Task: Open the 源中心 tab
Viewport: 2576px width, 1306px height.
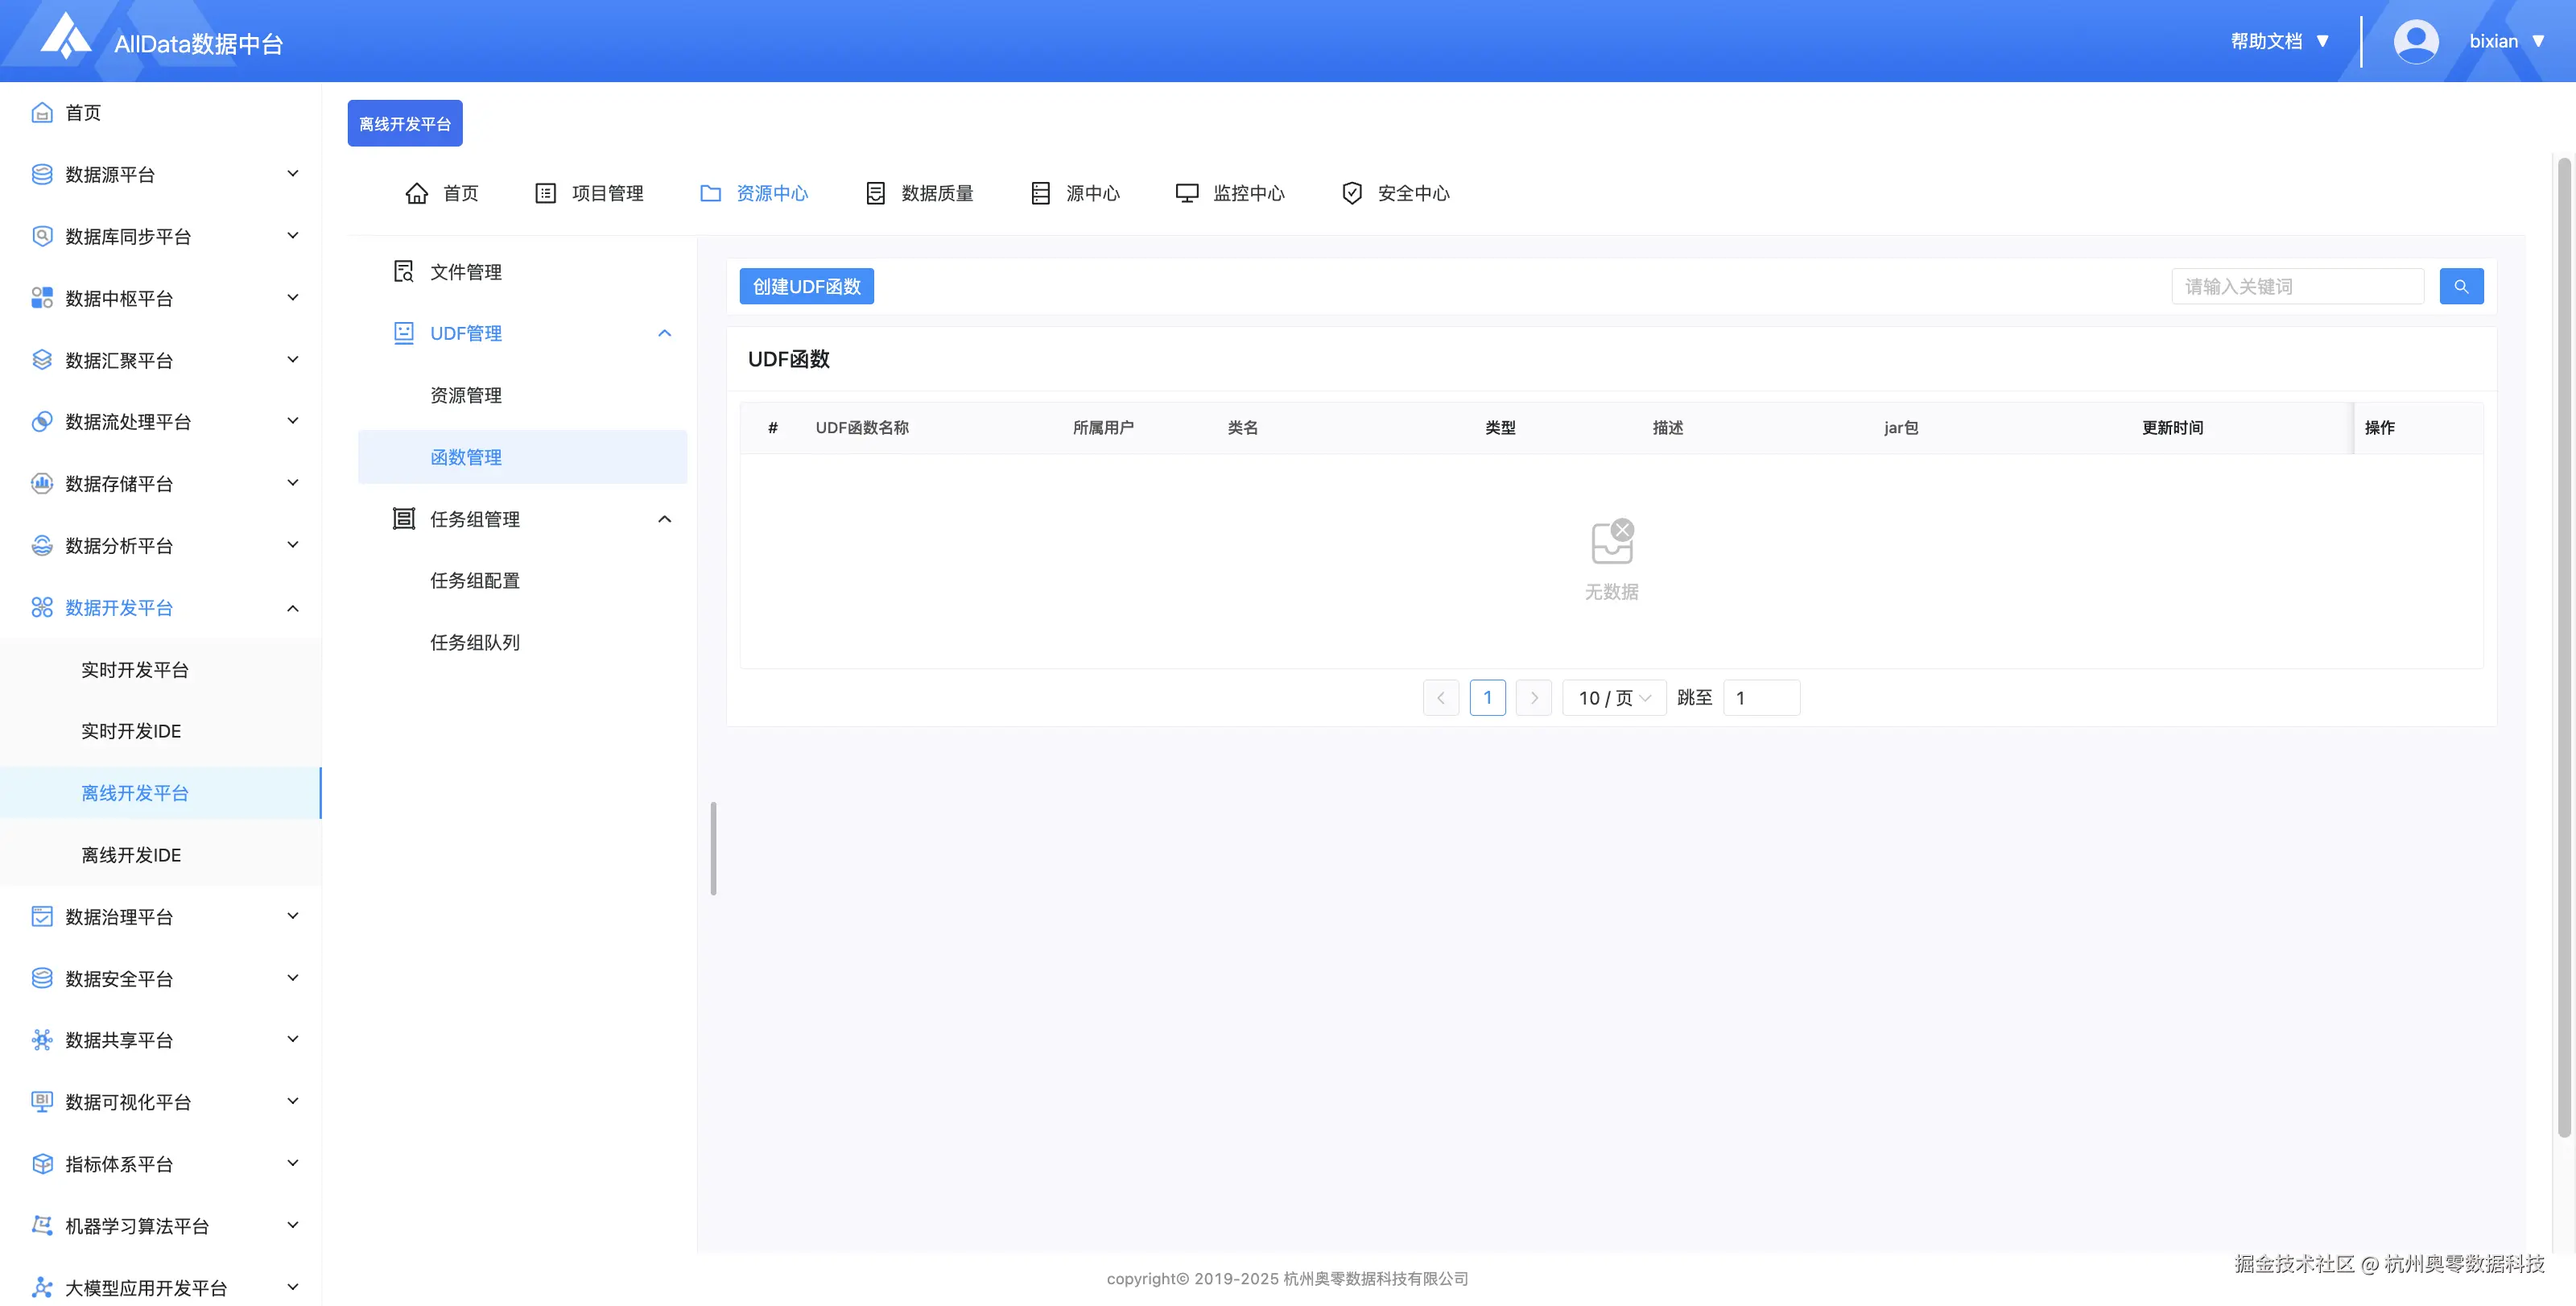Action: point(1075,194)
